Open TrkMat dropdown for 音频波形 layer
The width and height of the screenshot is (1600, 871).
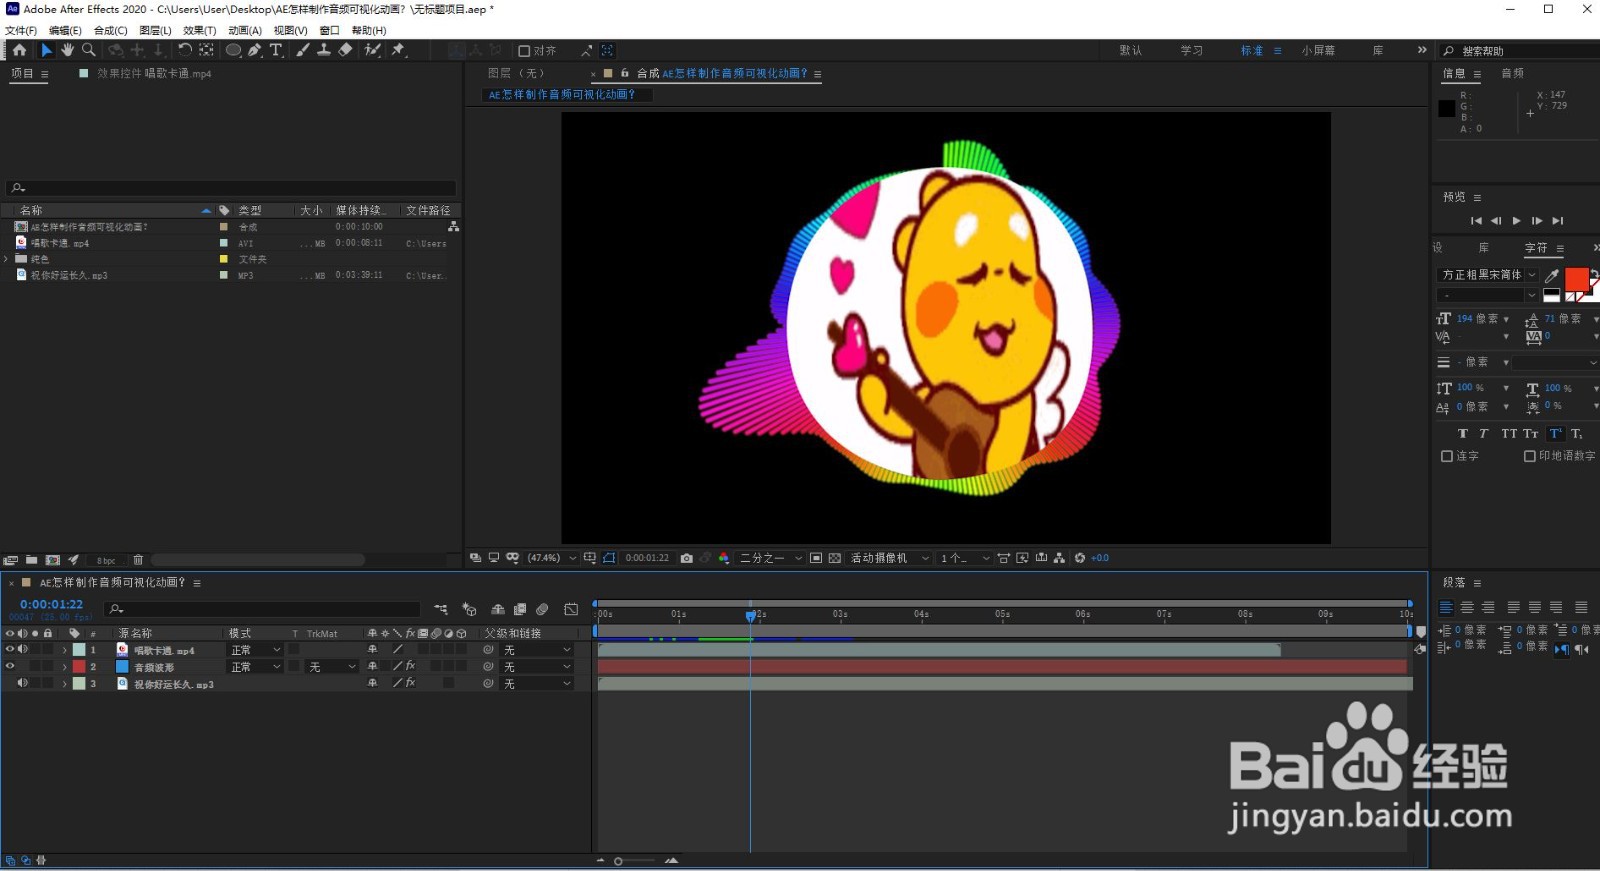click(332, 667)
